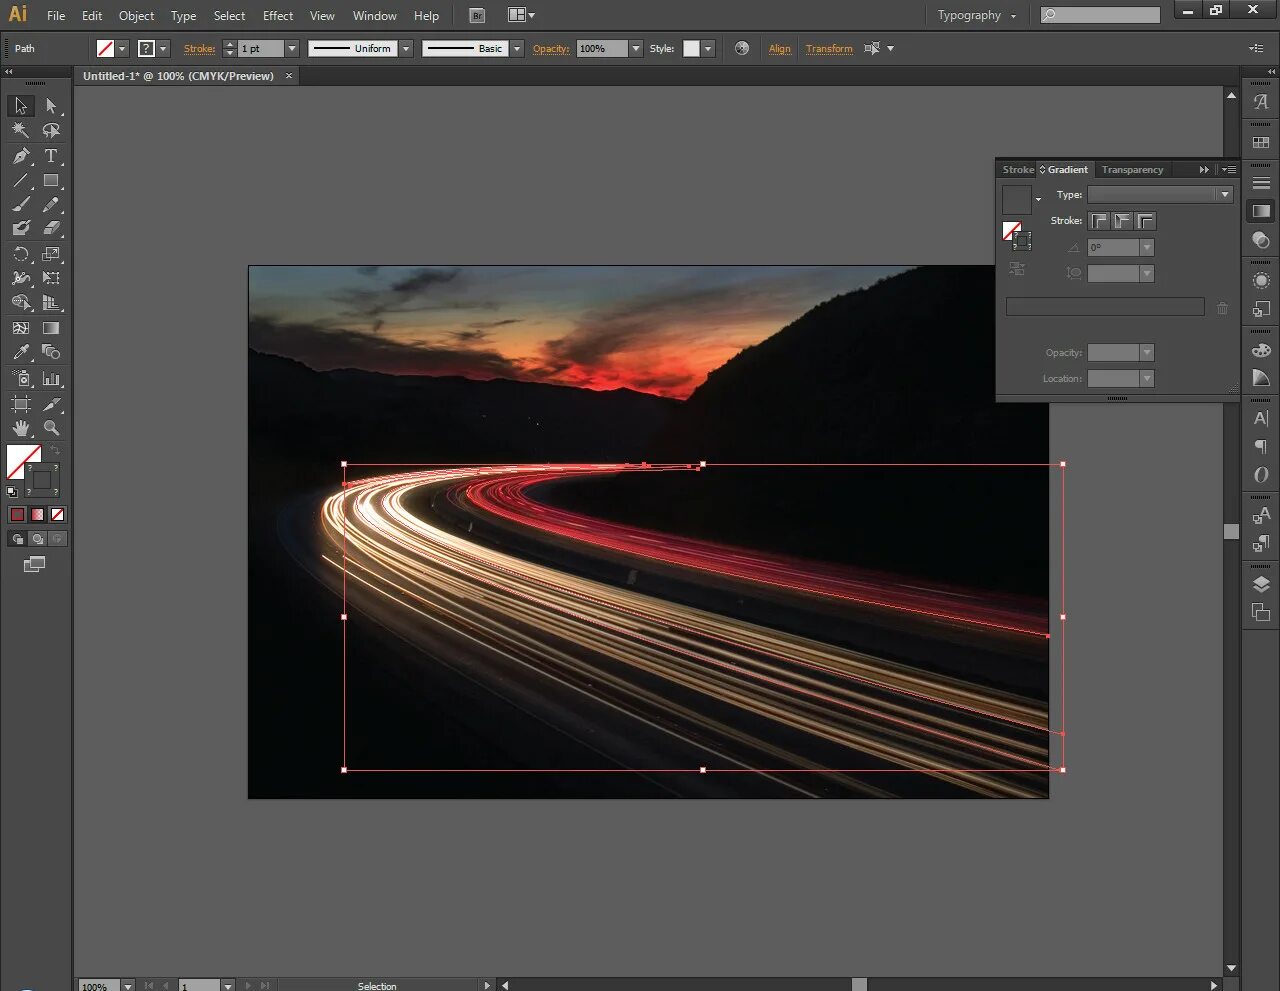The height and width of the screenshot is (991, 1280).
Task: Select the Rotate tool
Action: tap(21, 254)
